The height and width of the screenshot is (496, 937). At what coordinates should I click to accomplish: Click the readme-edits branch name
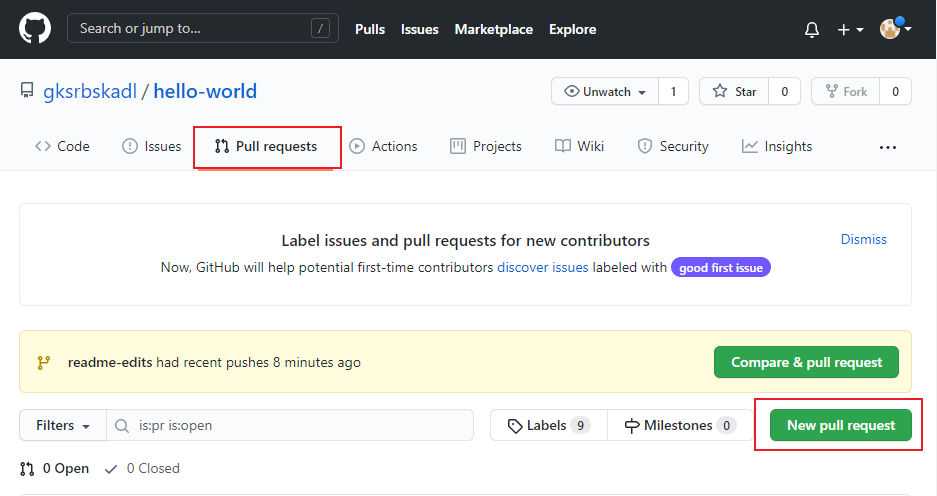110,362
